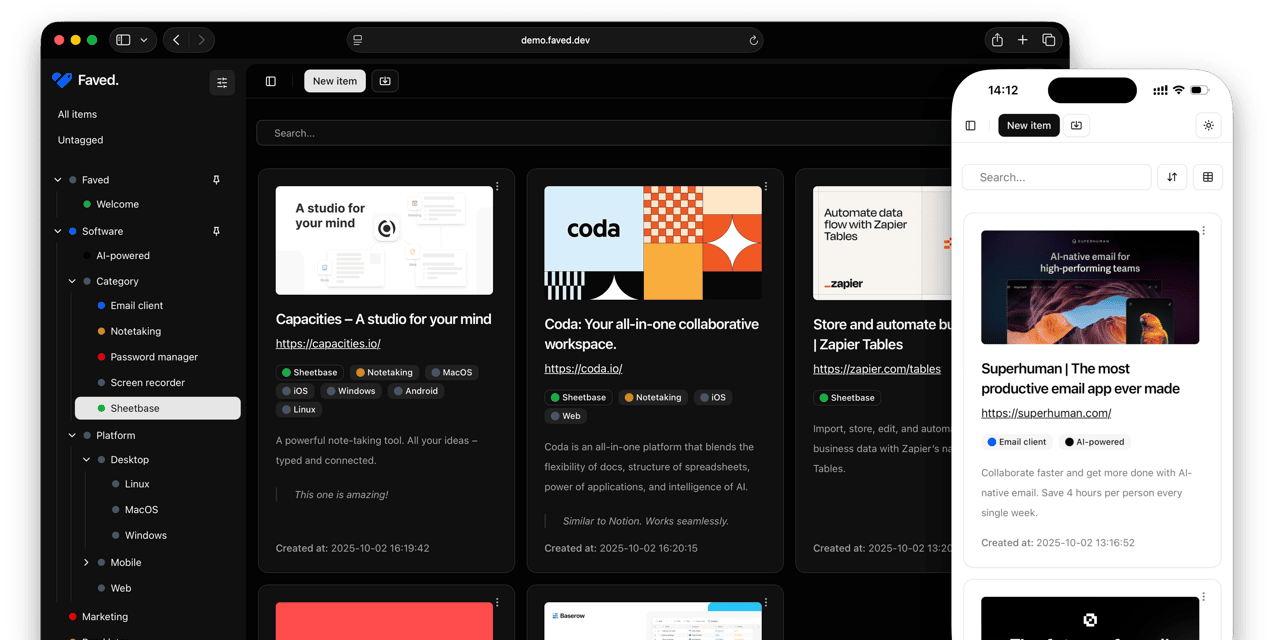Screen dimensions: 1280x640
Task: Pin icon on the Faved tag row
Action: 216,180
